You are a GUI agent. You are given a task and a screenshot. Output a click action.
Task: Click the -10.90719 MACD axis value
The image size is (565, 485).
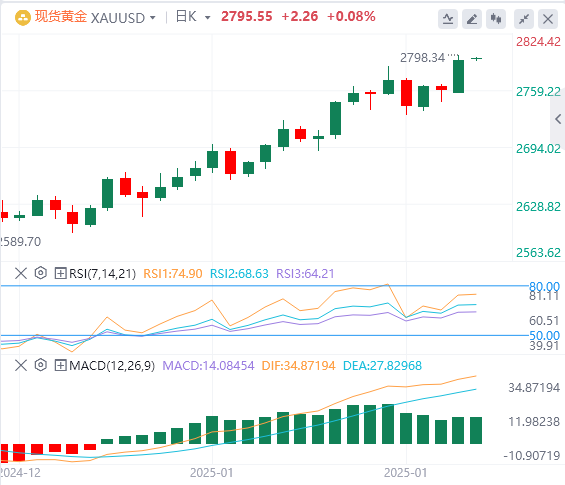click(x=532, y=455)
